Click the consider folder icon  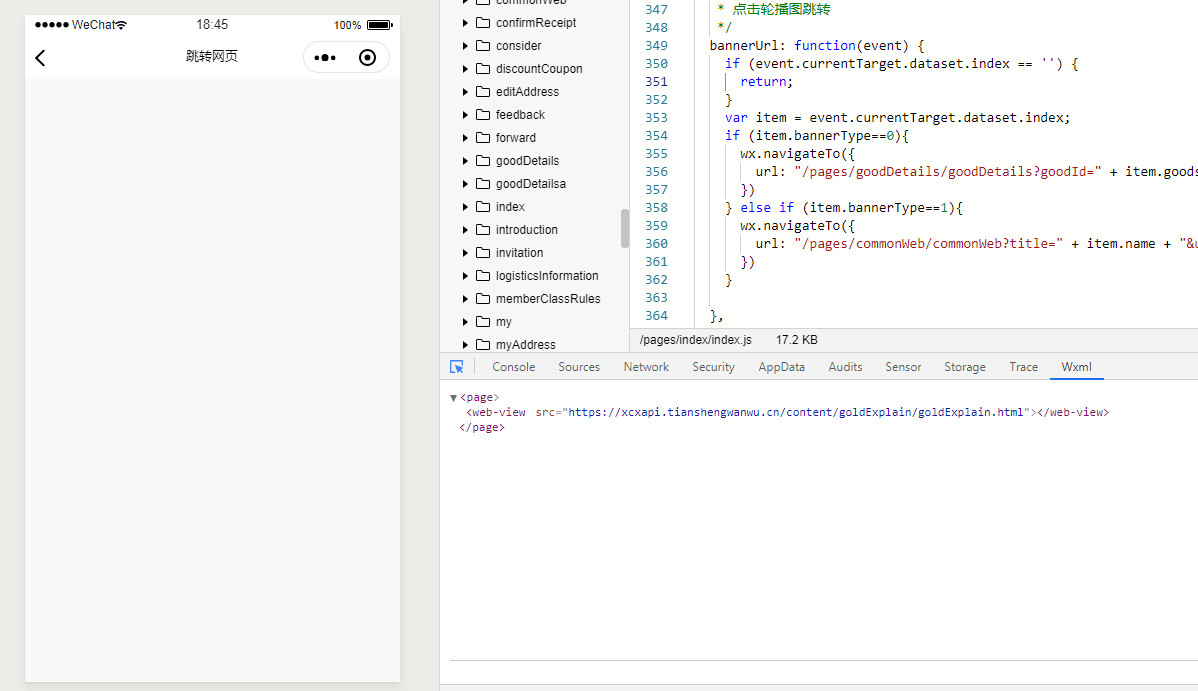point(483,46)
